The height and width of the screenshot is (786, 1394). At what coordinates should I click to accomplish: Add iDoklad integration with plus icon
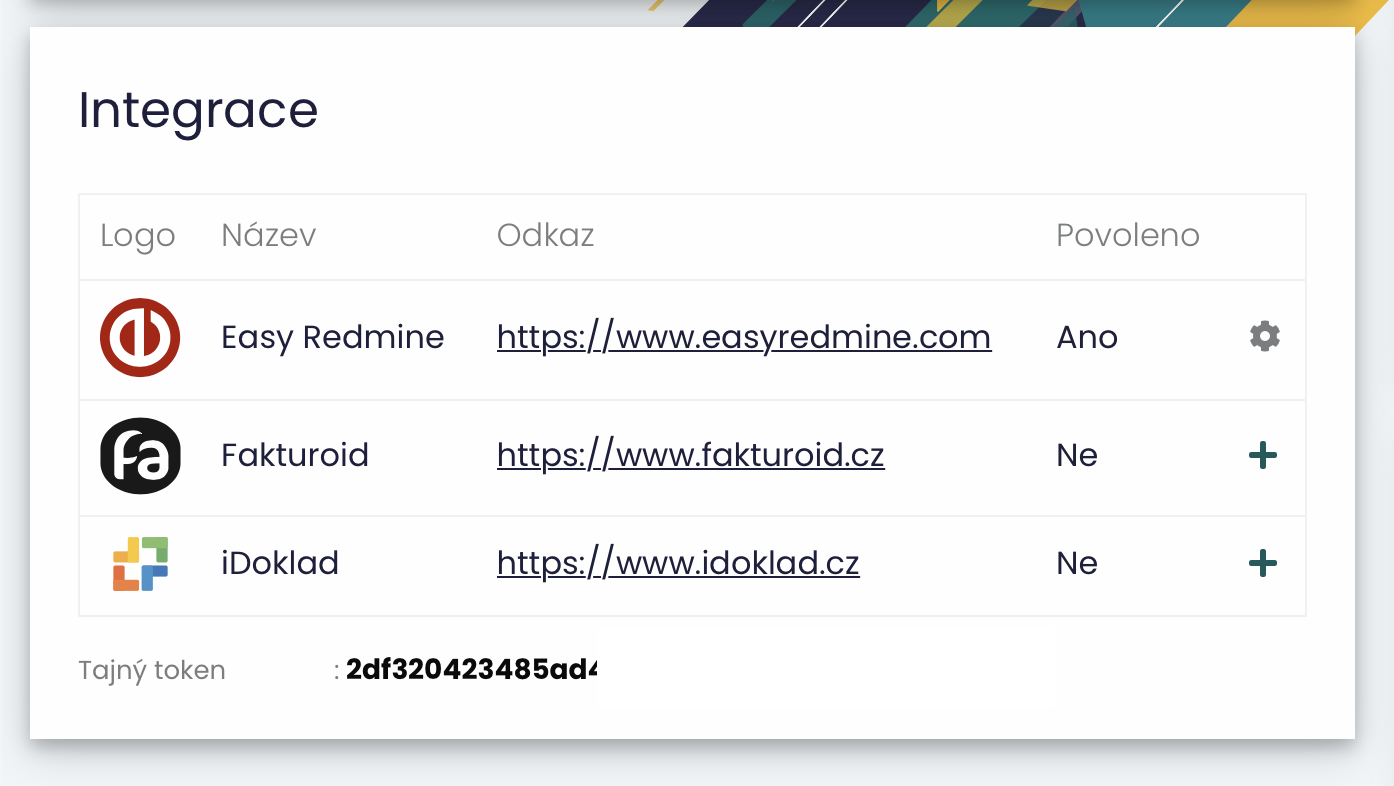[1264, 564]
